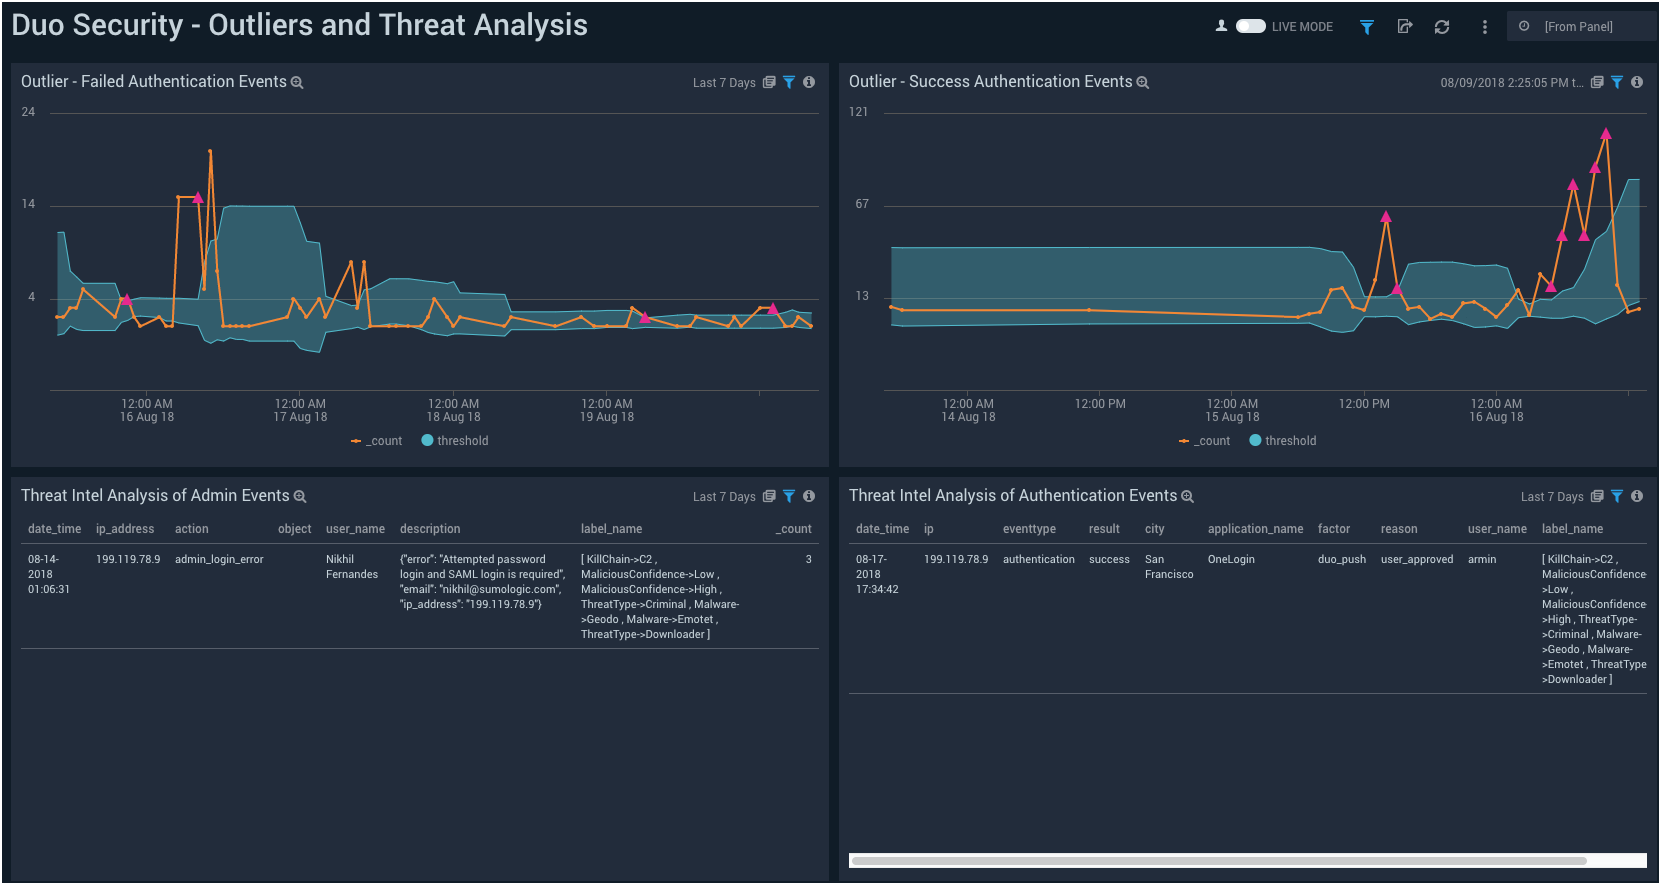
Task: Sort Authentication Events table by date_time column
Action: coord(882,529)
